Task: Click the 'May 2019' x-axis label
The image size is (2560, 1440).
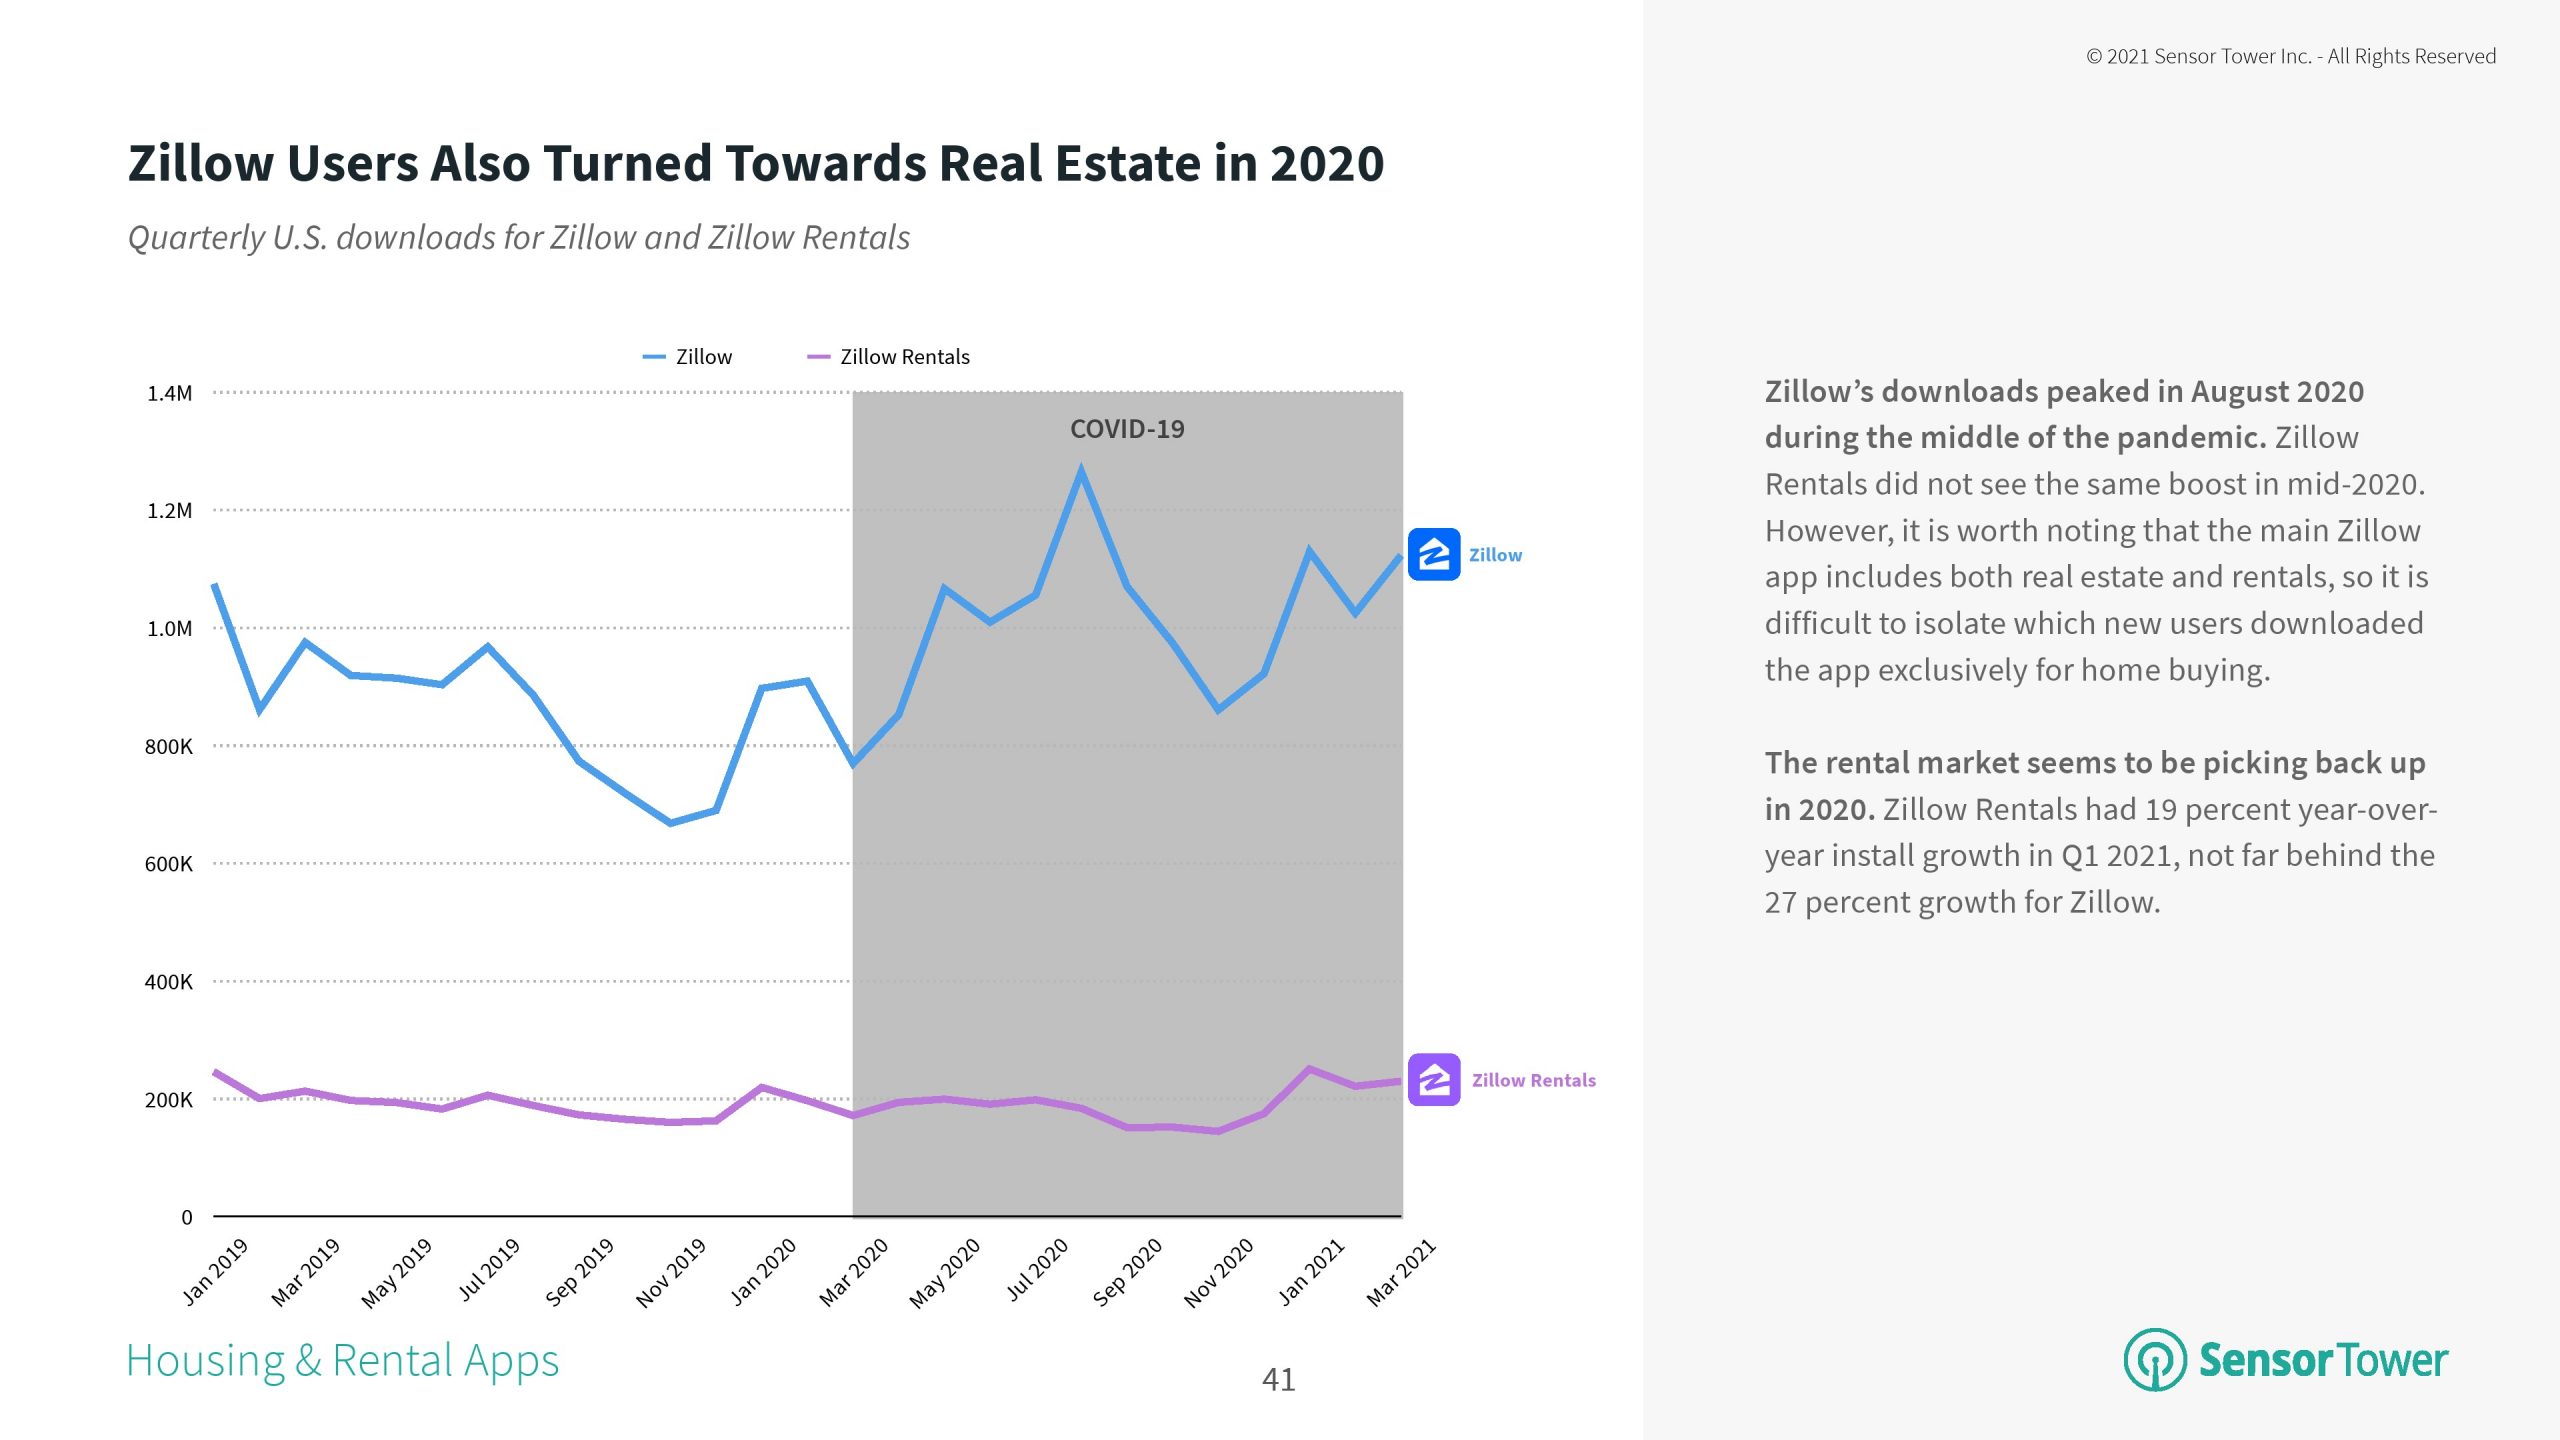Action: click(x=396, y=1273)
